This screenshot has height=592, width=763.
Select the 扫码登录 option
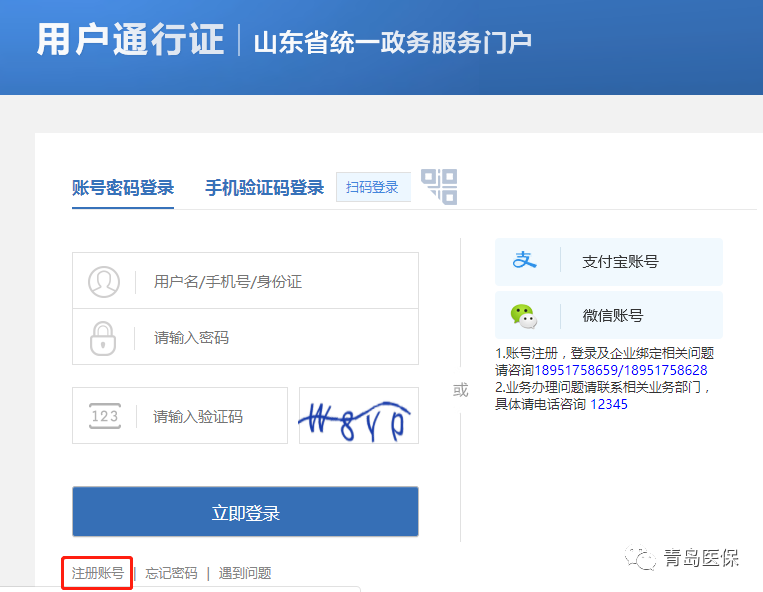coord(372,188)
